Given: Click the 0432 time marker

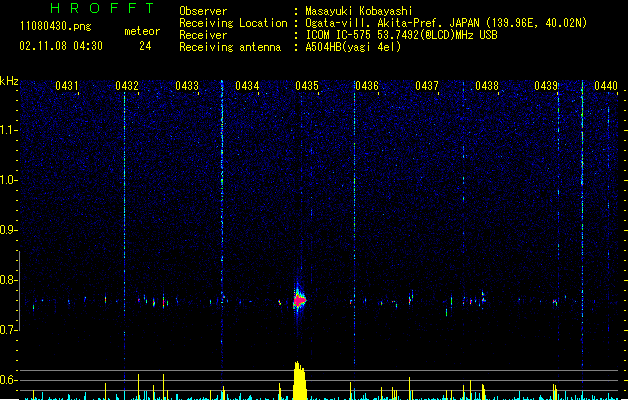Looking at the screenshot, I should coord(127,86).
